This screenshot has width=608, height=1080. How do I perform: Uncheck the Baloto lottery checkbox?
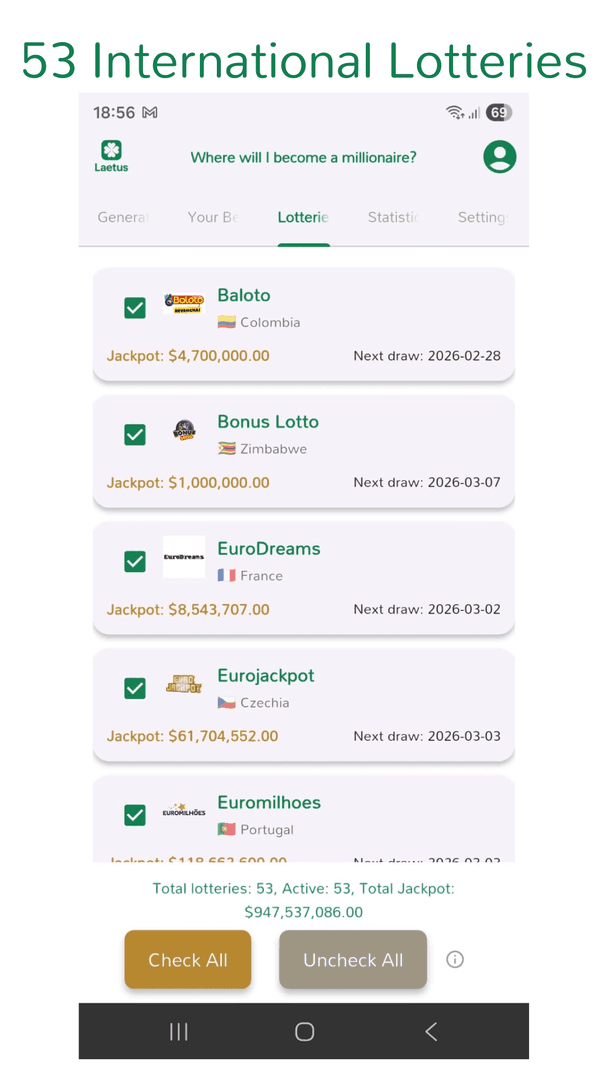click(135, 308)
